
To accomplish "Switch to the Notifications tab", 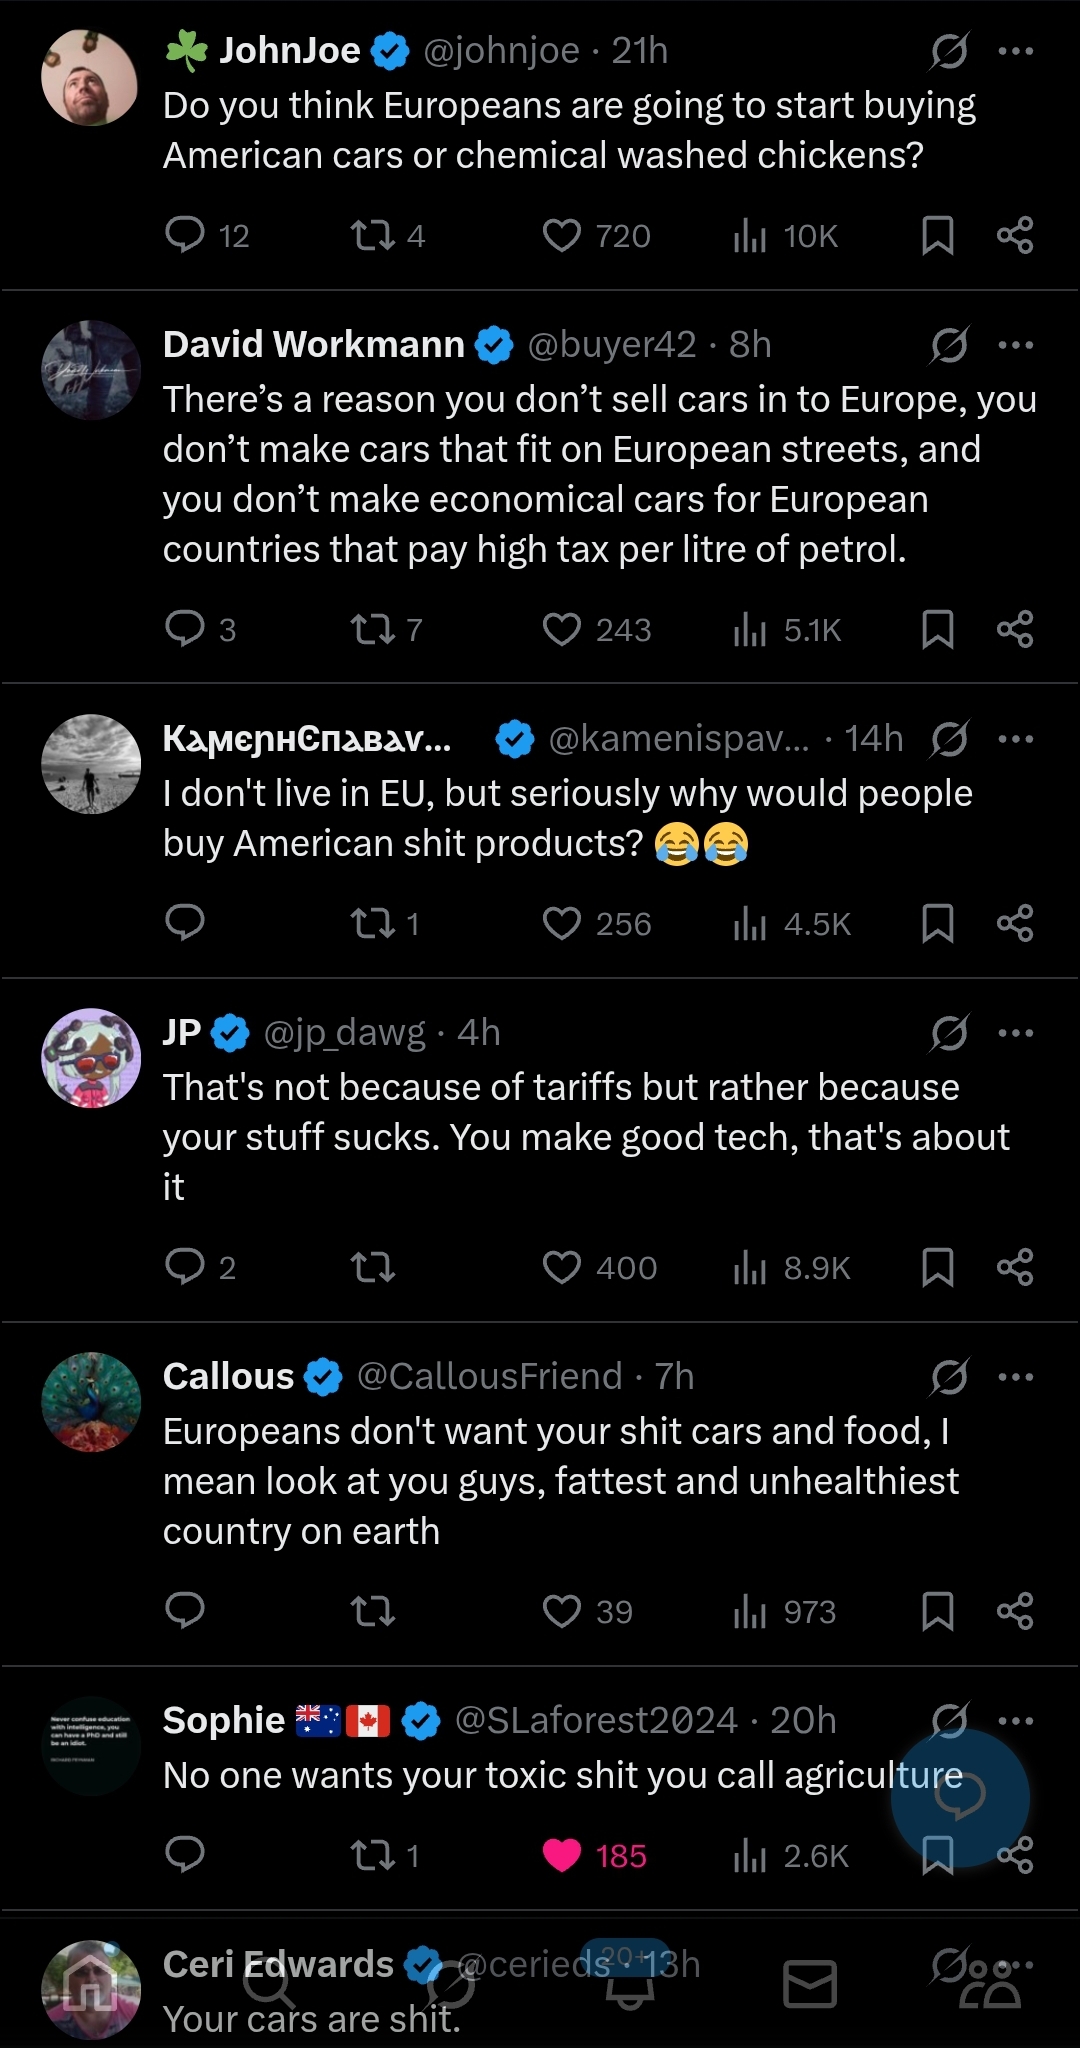I will 630,1984.
